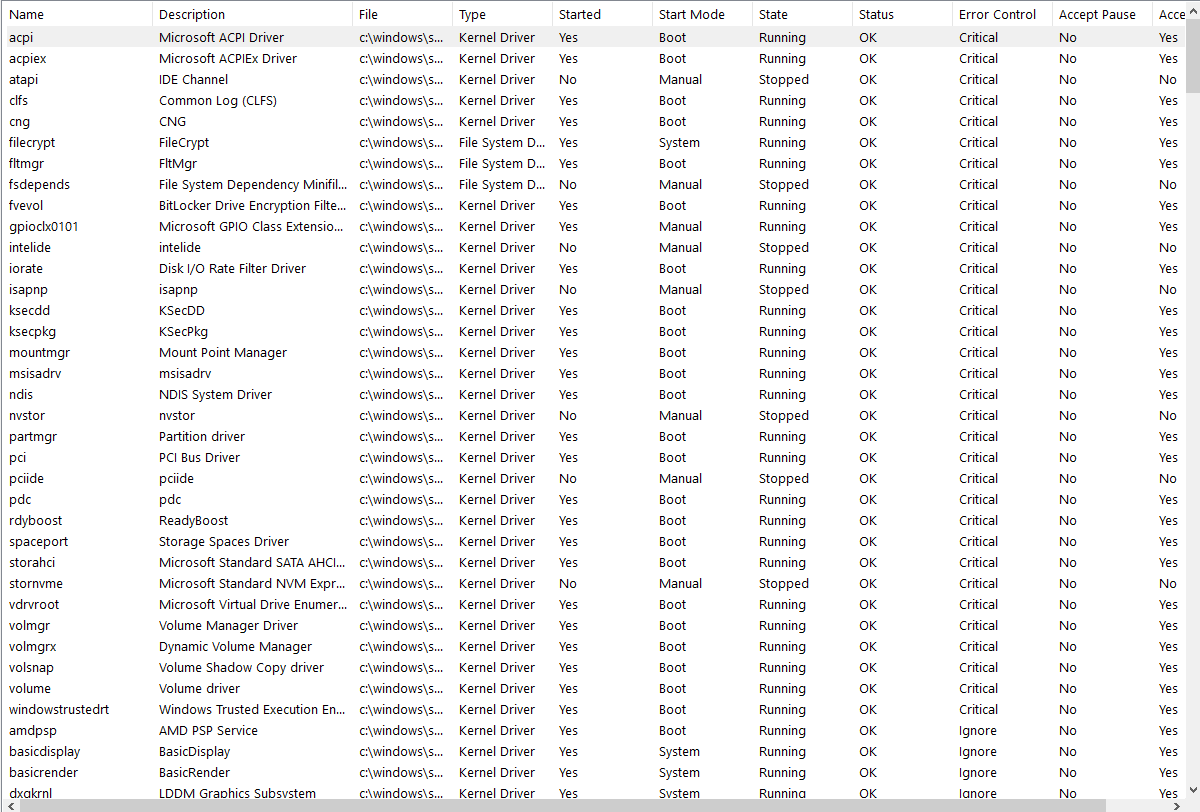1200x812 pixels.
Task: Click the File column header
Action: click(402, 14)
